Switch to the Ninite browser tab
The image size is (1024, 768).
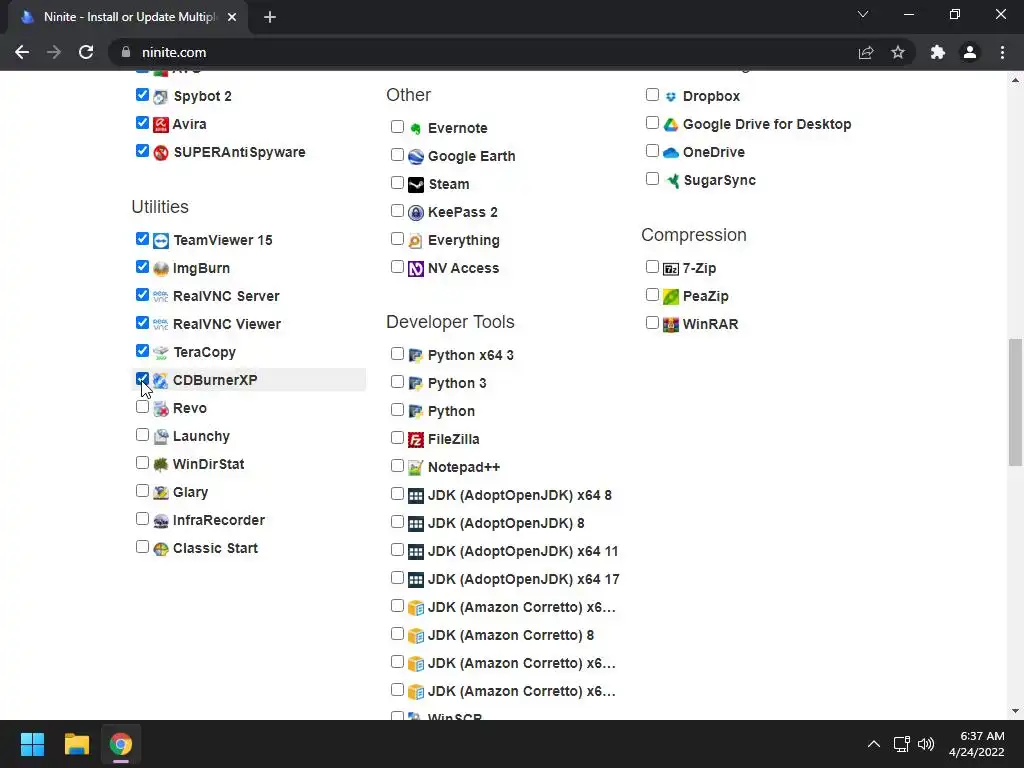click(128, 17)
